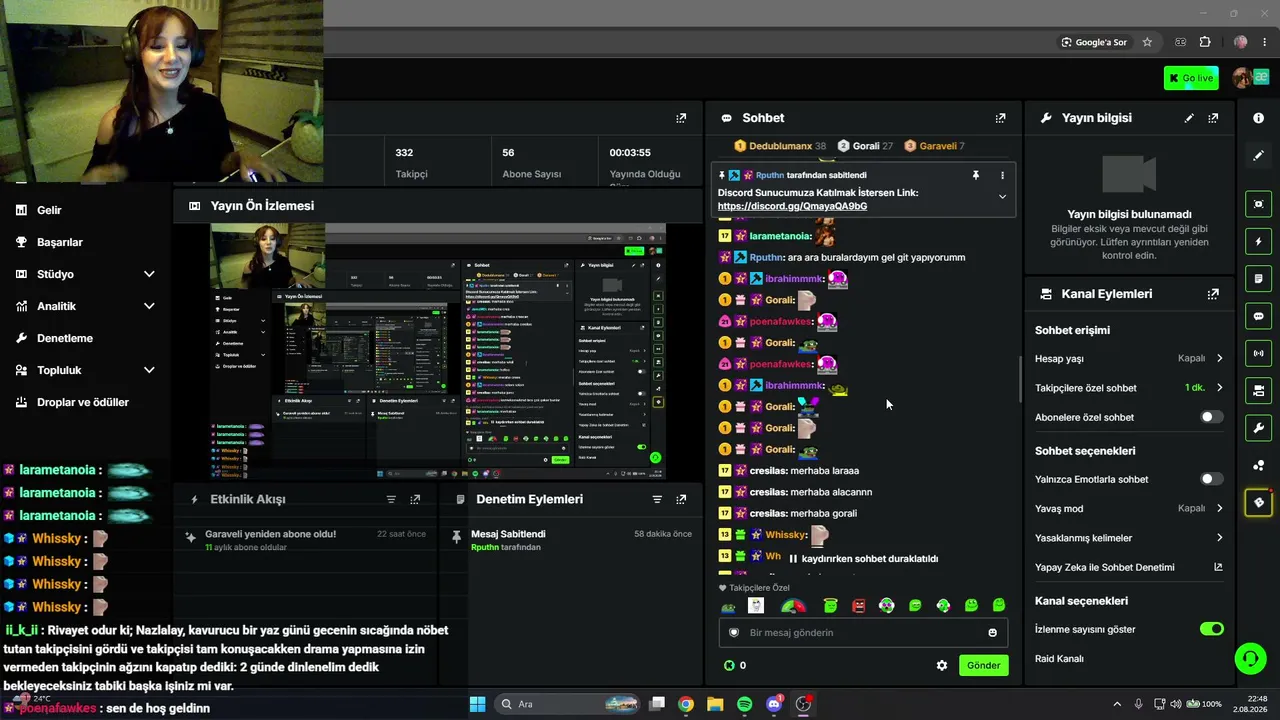Open Yasaklanmış kelimeler settings
Screen dimensions: 1280x720
click(x=1129, y=538)
